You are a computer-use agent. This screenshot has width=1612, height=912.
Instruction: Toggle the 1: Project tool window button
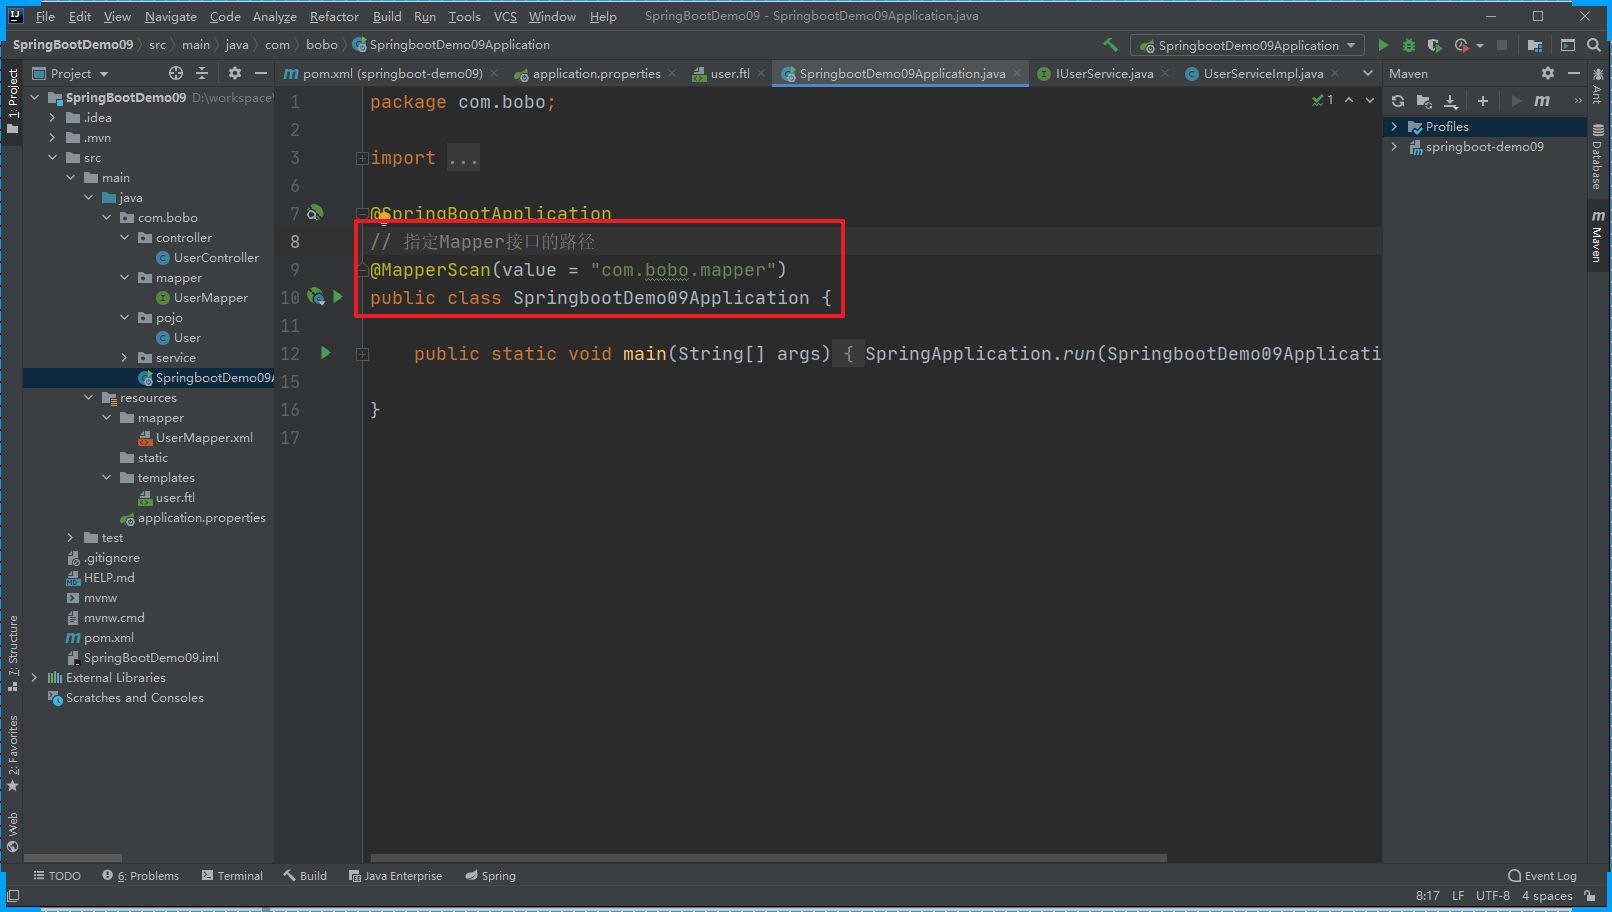13,101
